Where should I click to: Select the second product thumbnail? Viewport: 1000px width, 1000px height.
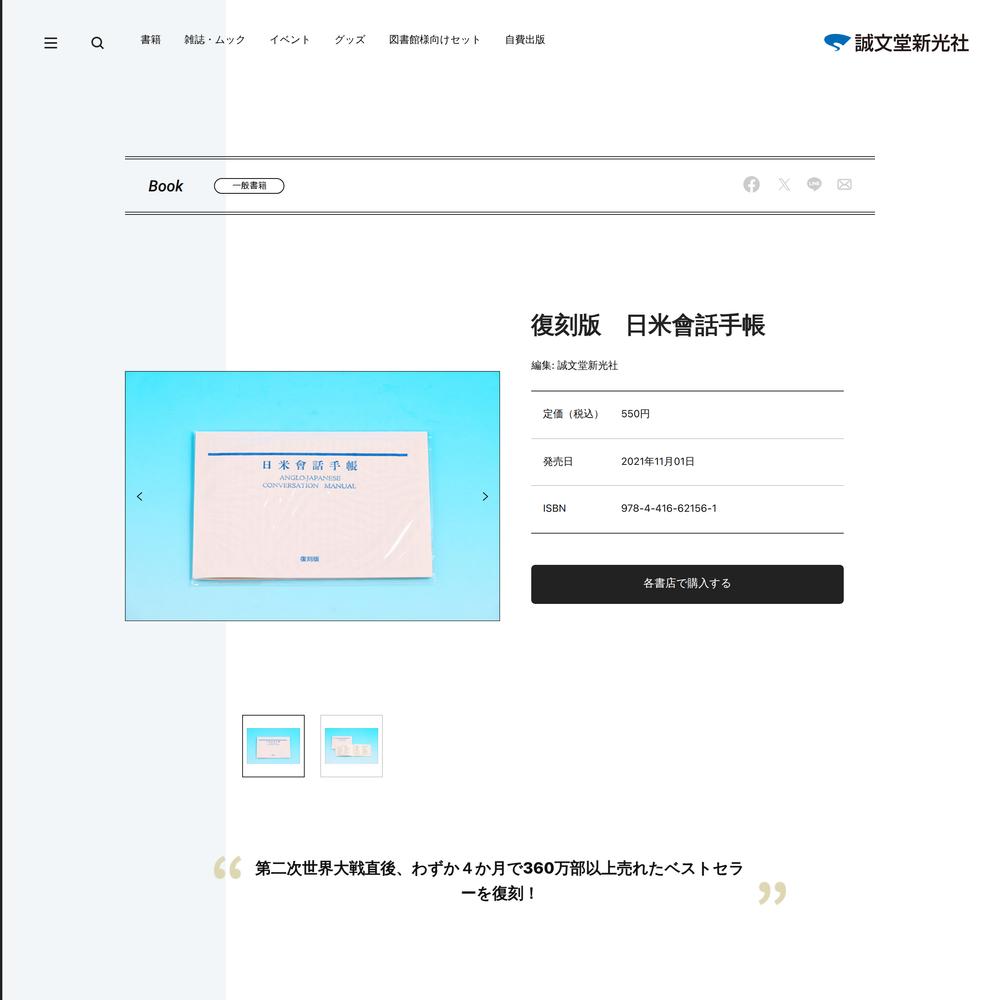(351, 746)
